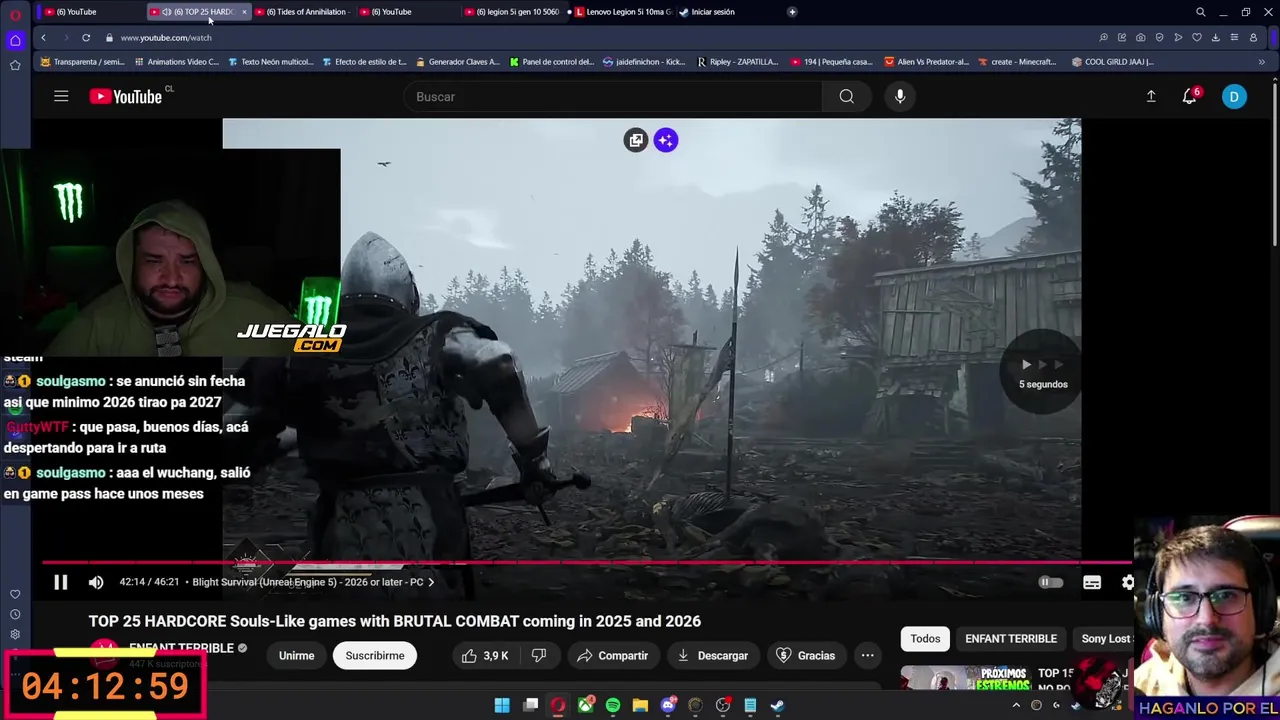1280x720 pixels.
Task: Focus the Buscar search field
Action: coord(612,96)
